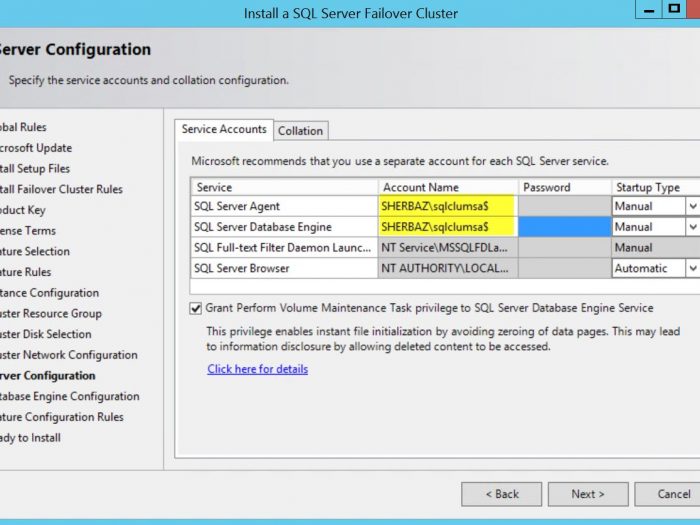Click SQL Server Agent password field
Screen dimensions: 700x525
[x=564, y=206]
